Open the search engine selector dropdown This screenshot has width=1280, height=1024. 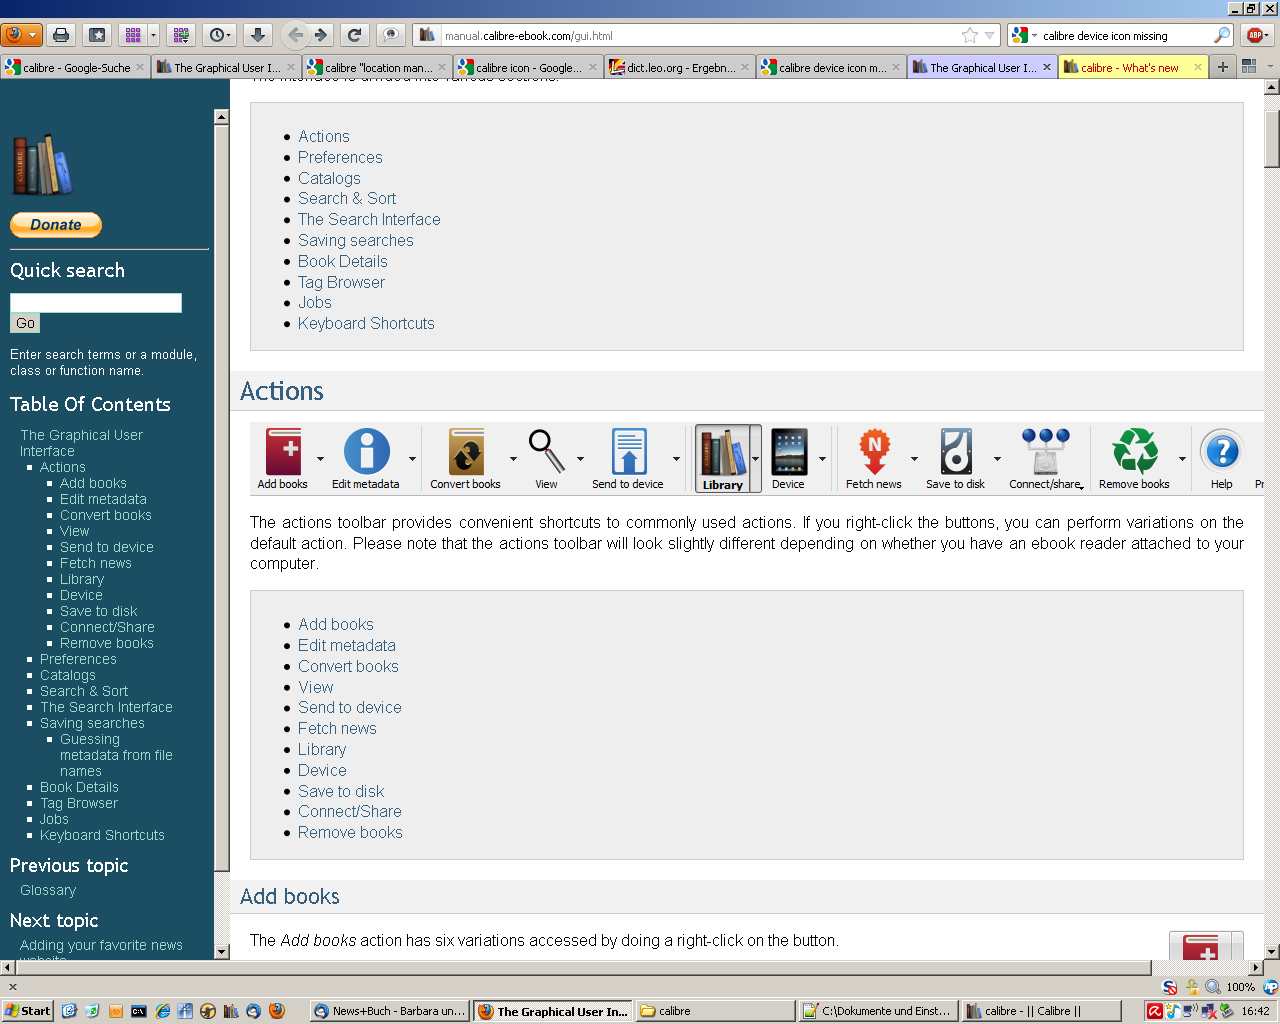click(1023, 35)
